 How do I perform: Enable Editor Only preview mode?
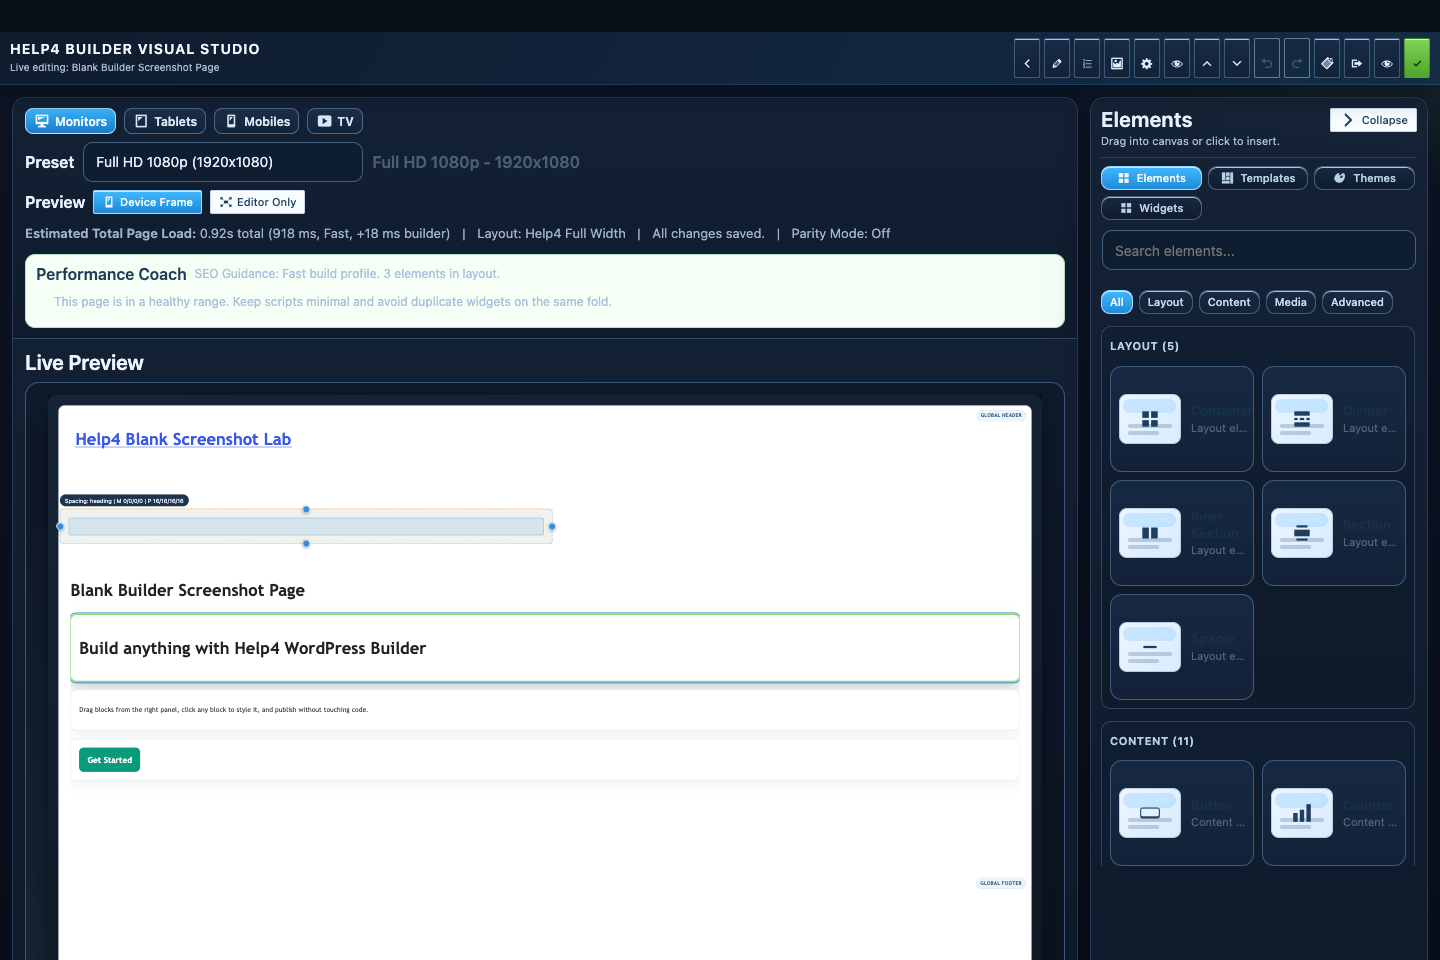(258, 202)
